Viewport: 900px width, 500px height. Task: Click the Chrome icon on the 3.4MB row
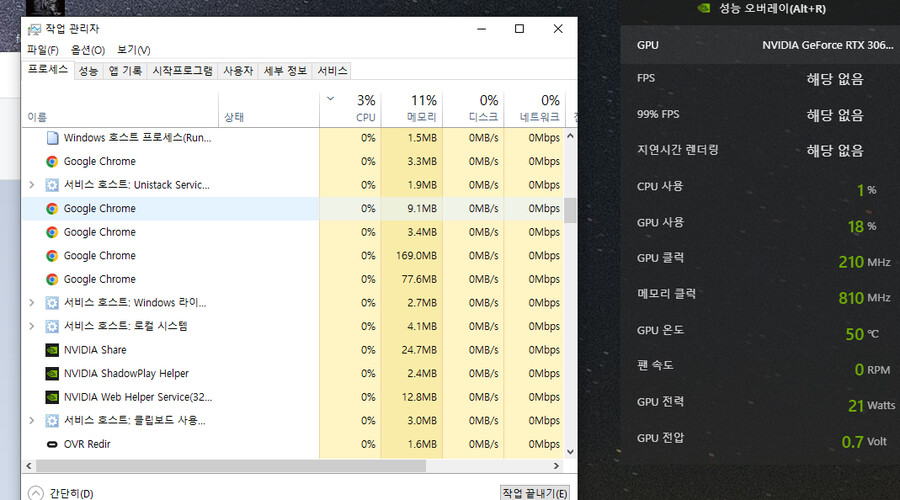[52, 232]
